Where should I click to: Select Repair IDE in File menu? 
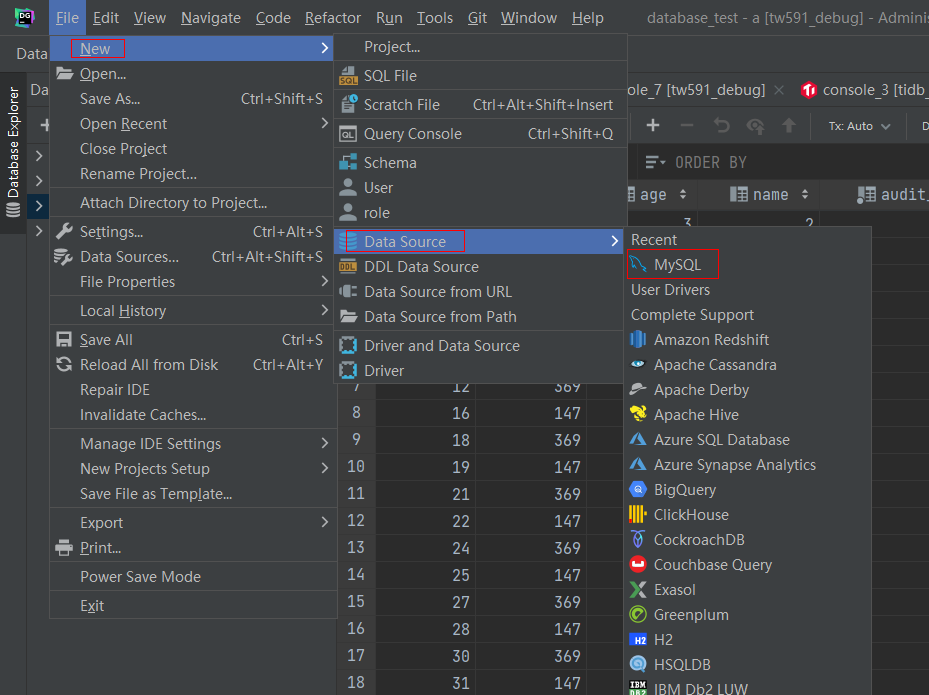tap(193, 390)
